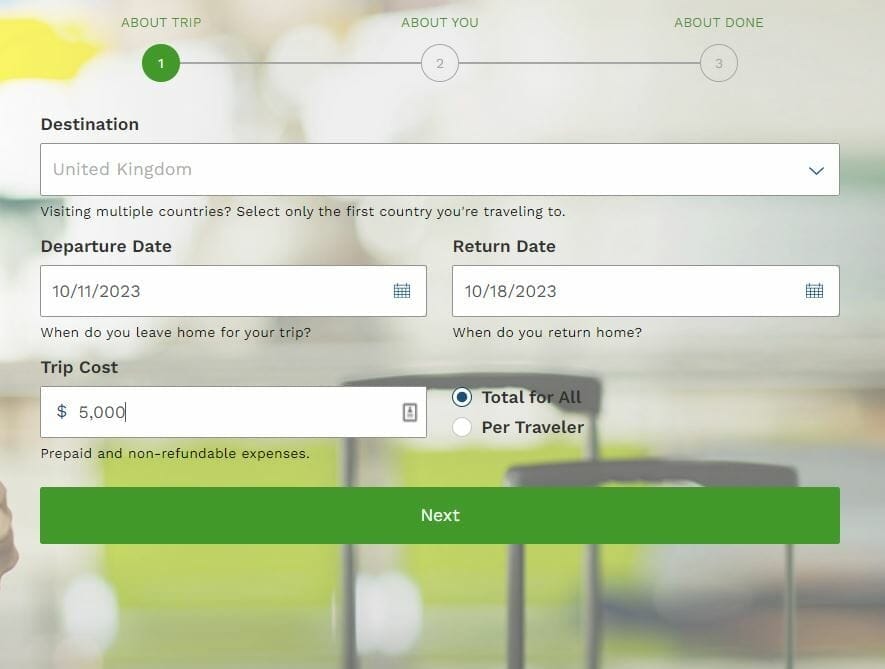Click the Destination field label
885x669 pixels.
point(90,124)
